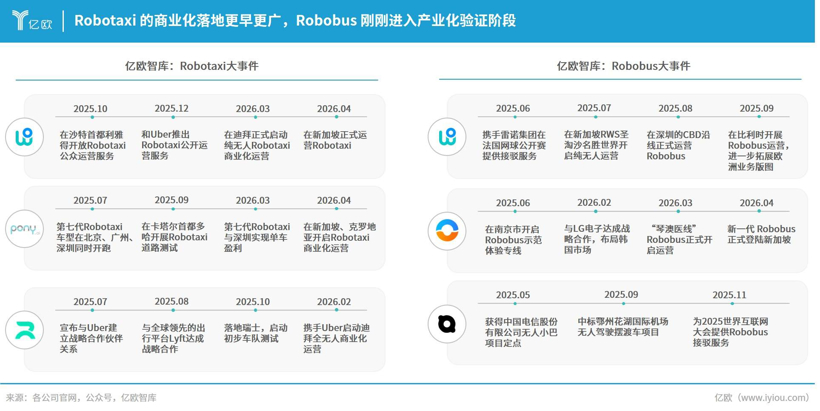Click the Pony logo in Robotaxi column
820x411 pixels.
pos(25,229)
